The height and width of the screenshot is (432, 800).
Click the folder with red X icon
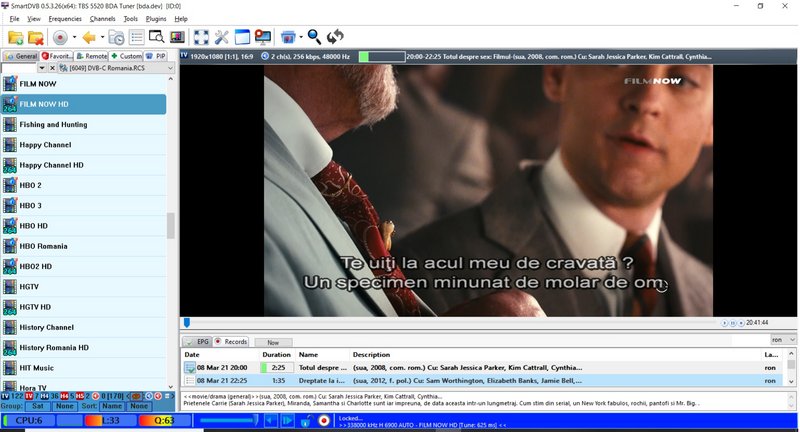pyautogui.click(x=36, y=37)
